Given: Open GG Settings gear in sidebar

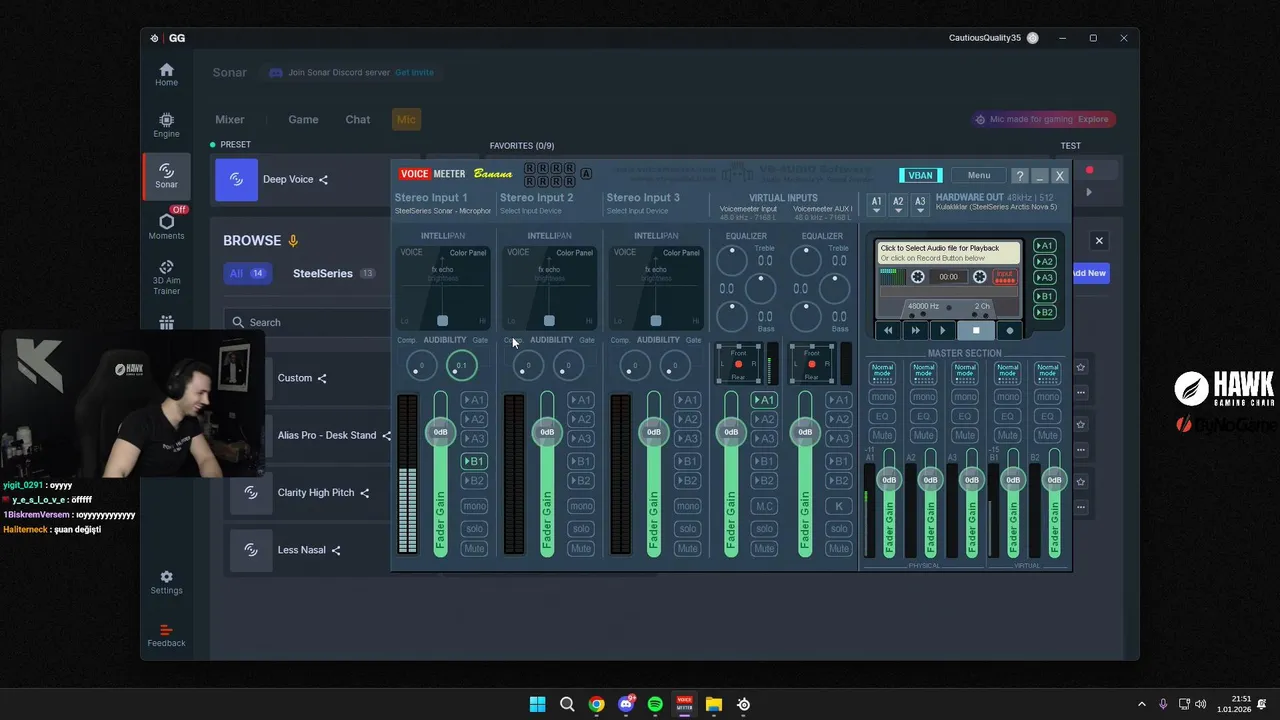Looking at the screenshot, I should pos(166,582).
